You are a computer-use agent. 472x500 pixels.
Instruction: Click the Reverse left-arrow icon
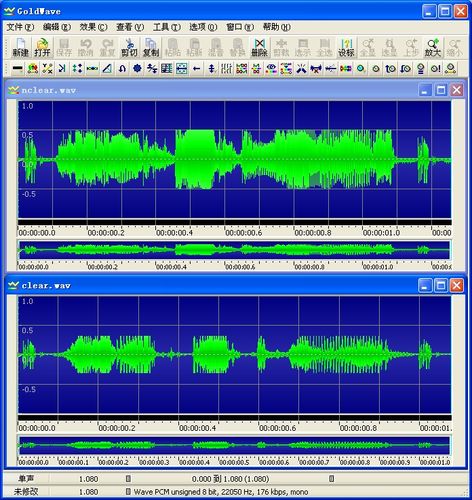(x=197, y=69)
